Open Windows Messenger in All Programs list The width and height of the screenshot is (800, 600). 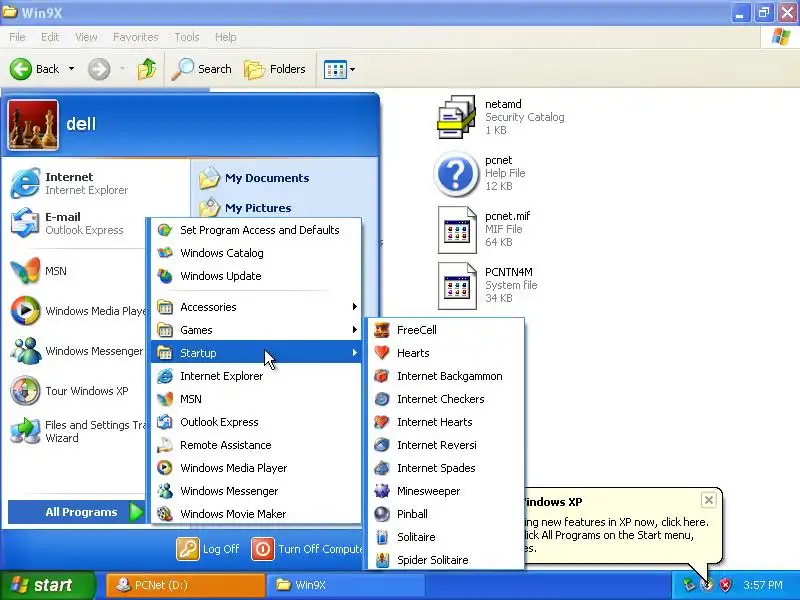coord(256,491)
